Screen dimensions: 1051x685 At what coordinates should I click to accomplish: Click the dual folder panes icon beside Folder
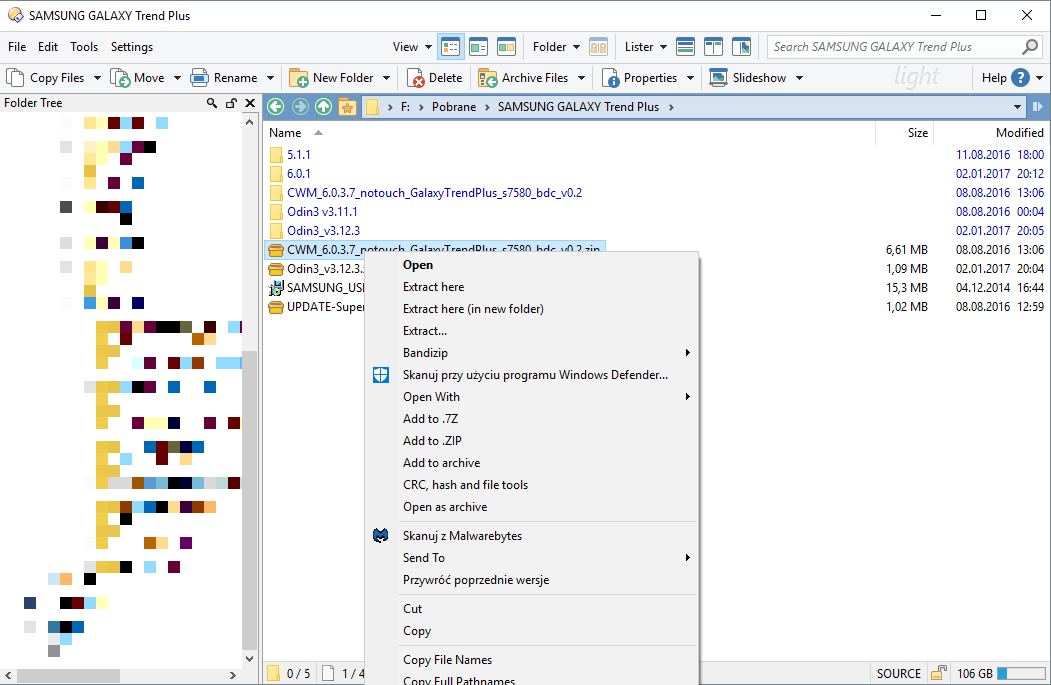click(598, 47)
